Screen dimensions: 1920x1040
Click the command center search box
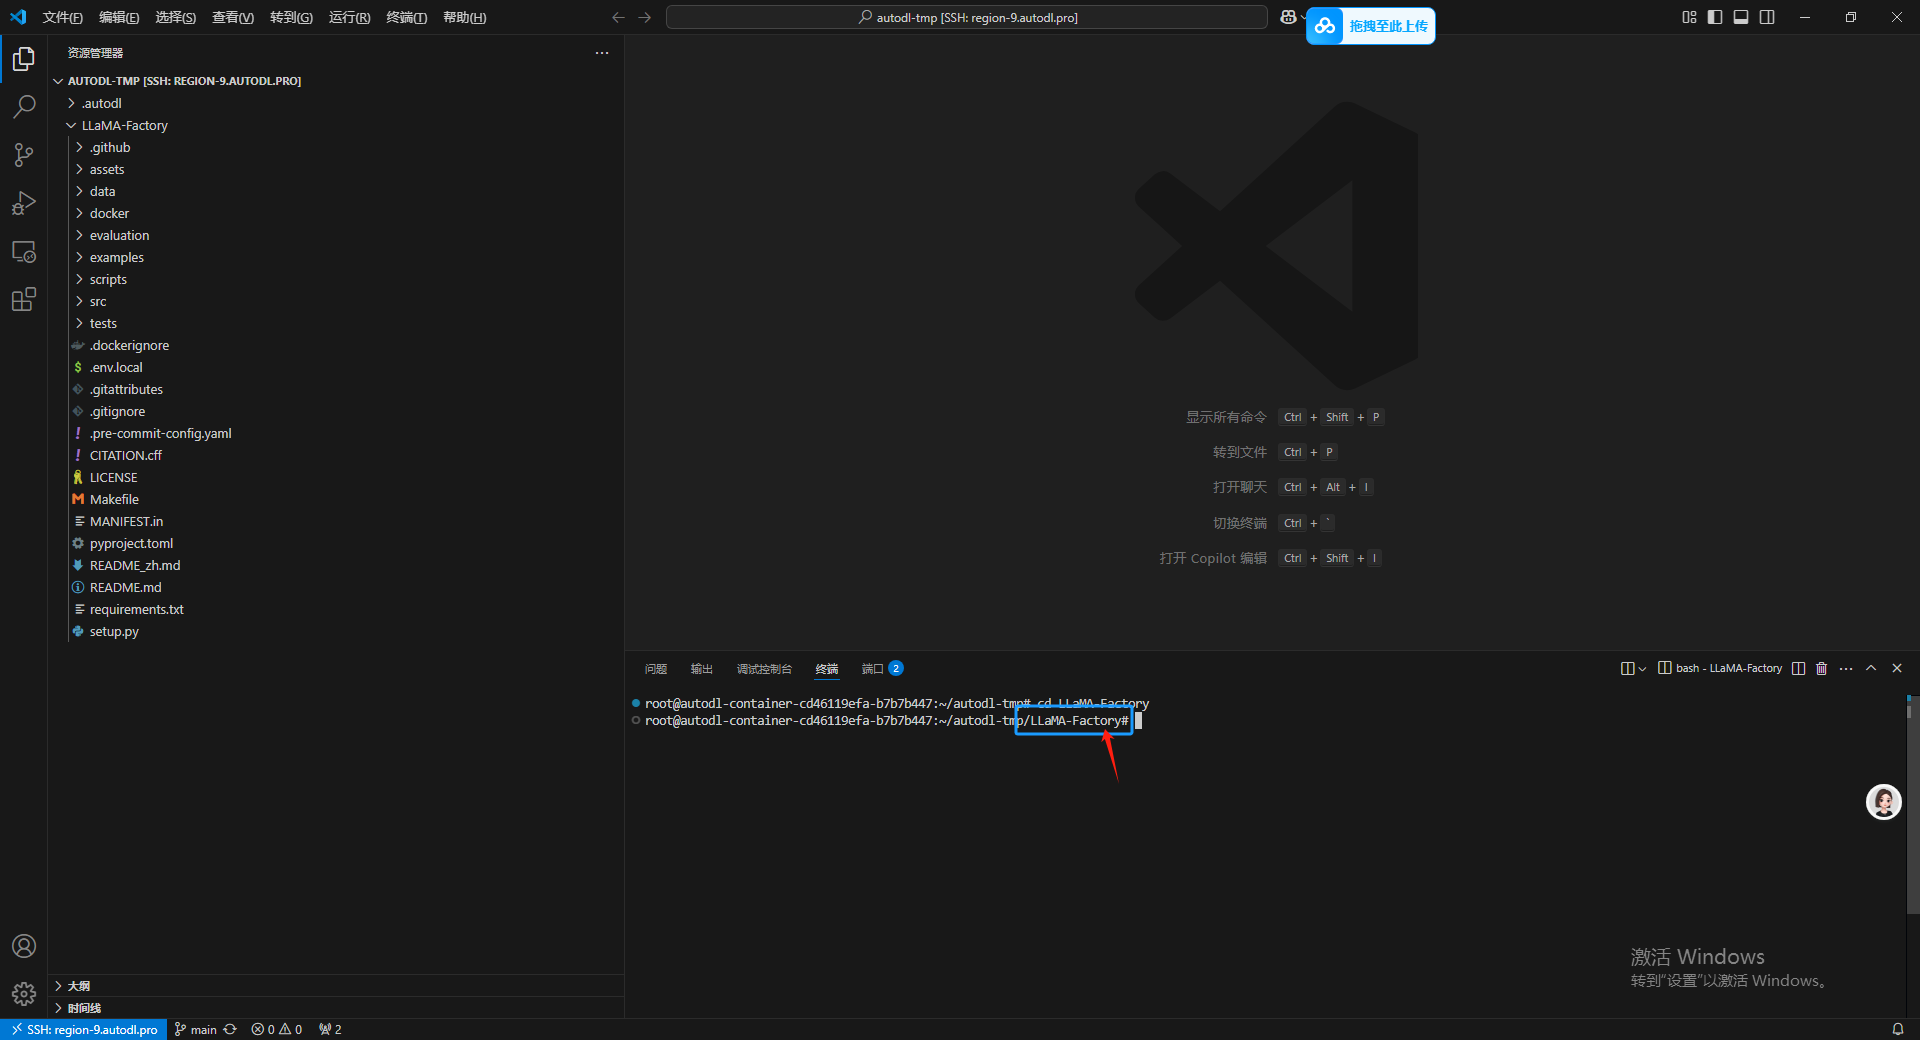[x=966, y=17]
